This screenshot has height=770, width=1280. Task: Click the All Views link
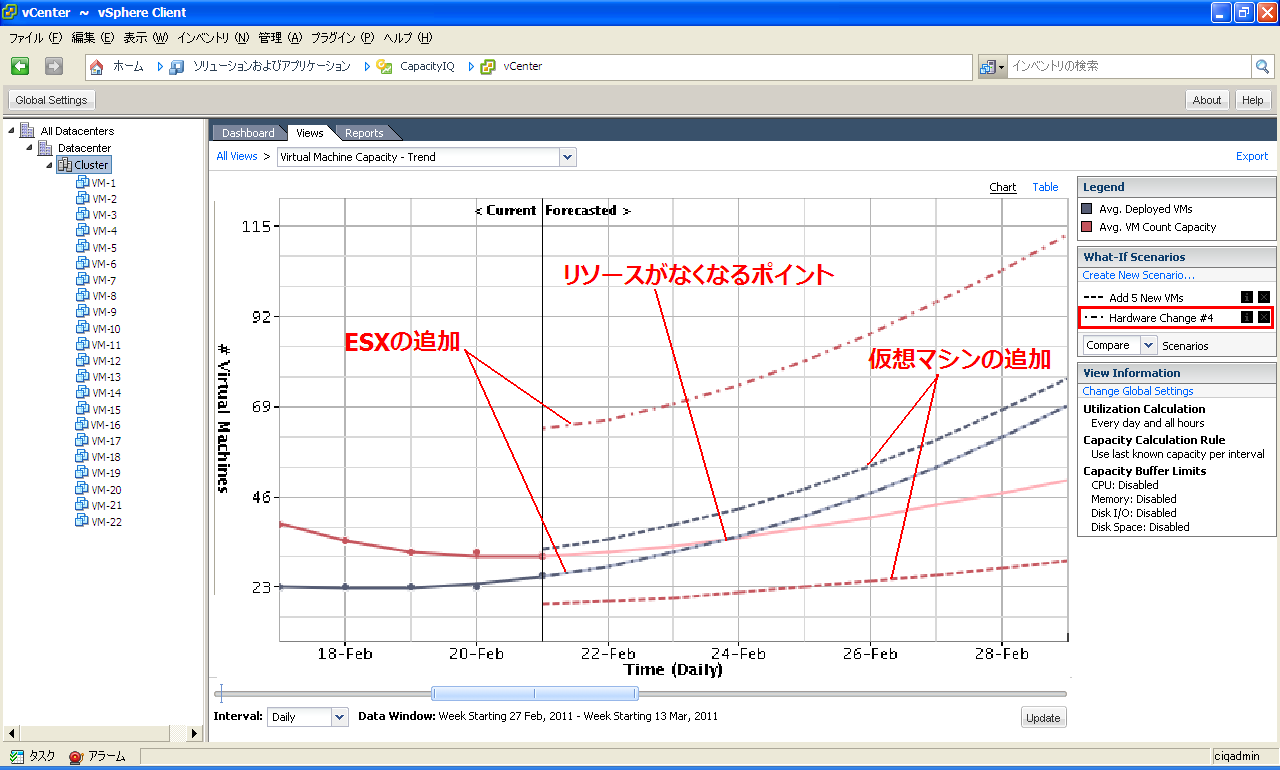pyautogui.click(x=237, y=156)
